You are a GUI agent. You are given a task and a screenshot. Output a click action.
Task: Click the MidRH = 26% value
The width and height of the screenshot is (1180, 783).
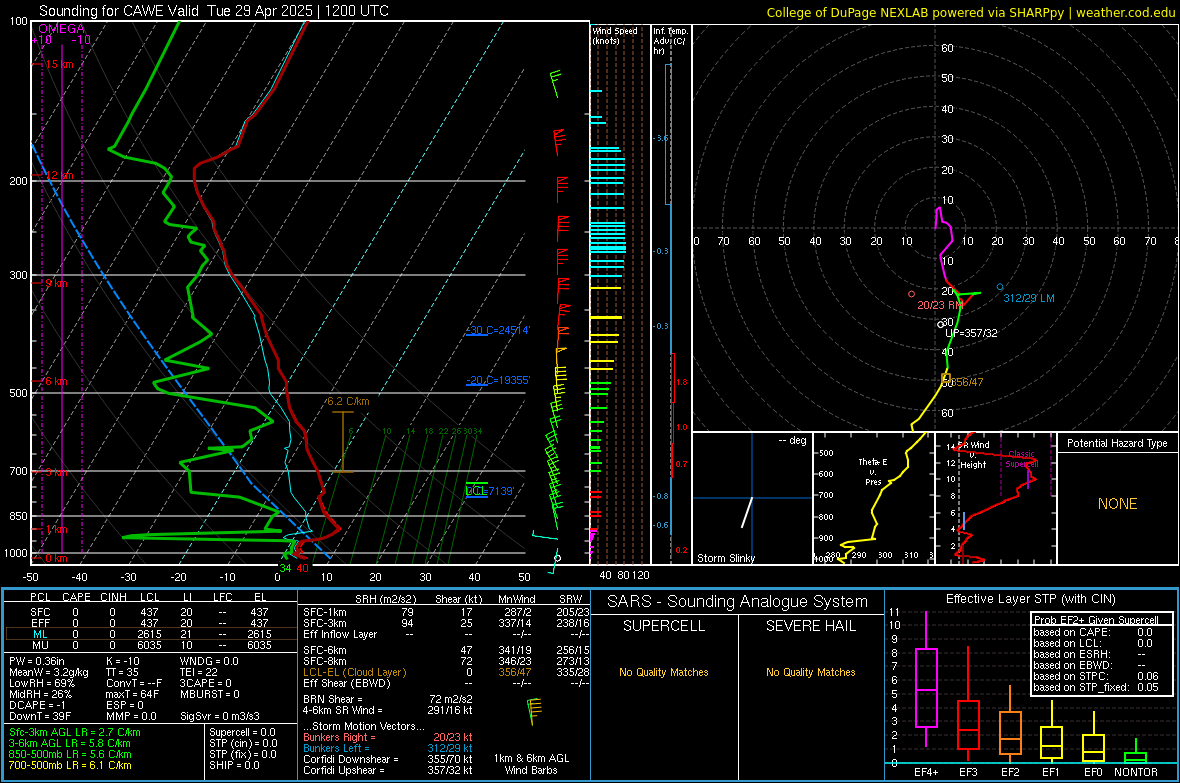pyautogui.click(x=41, y=694)
